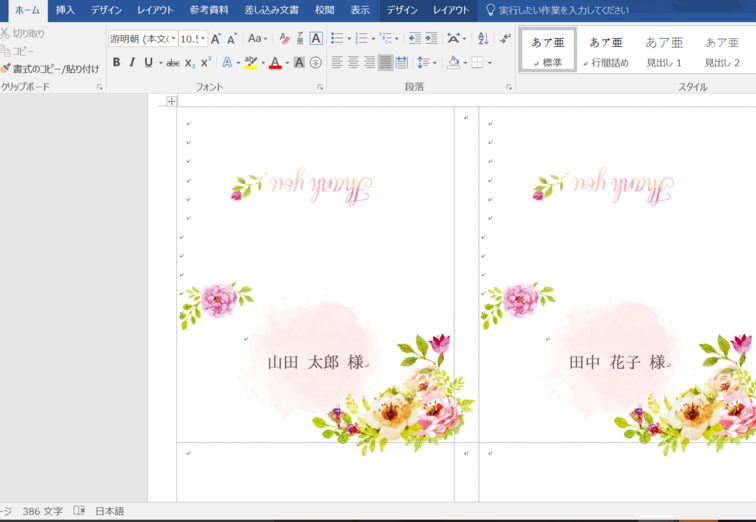
Task: Open the 差し込み文書 tab
Action: point(271,10)
